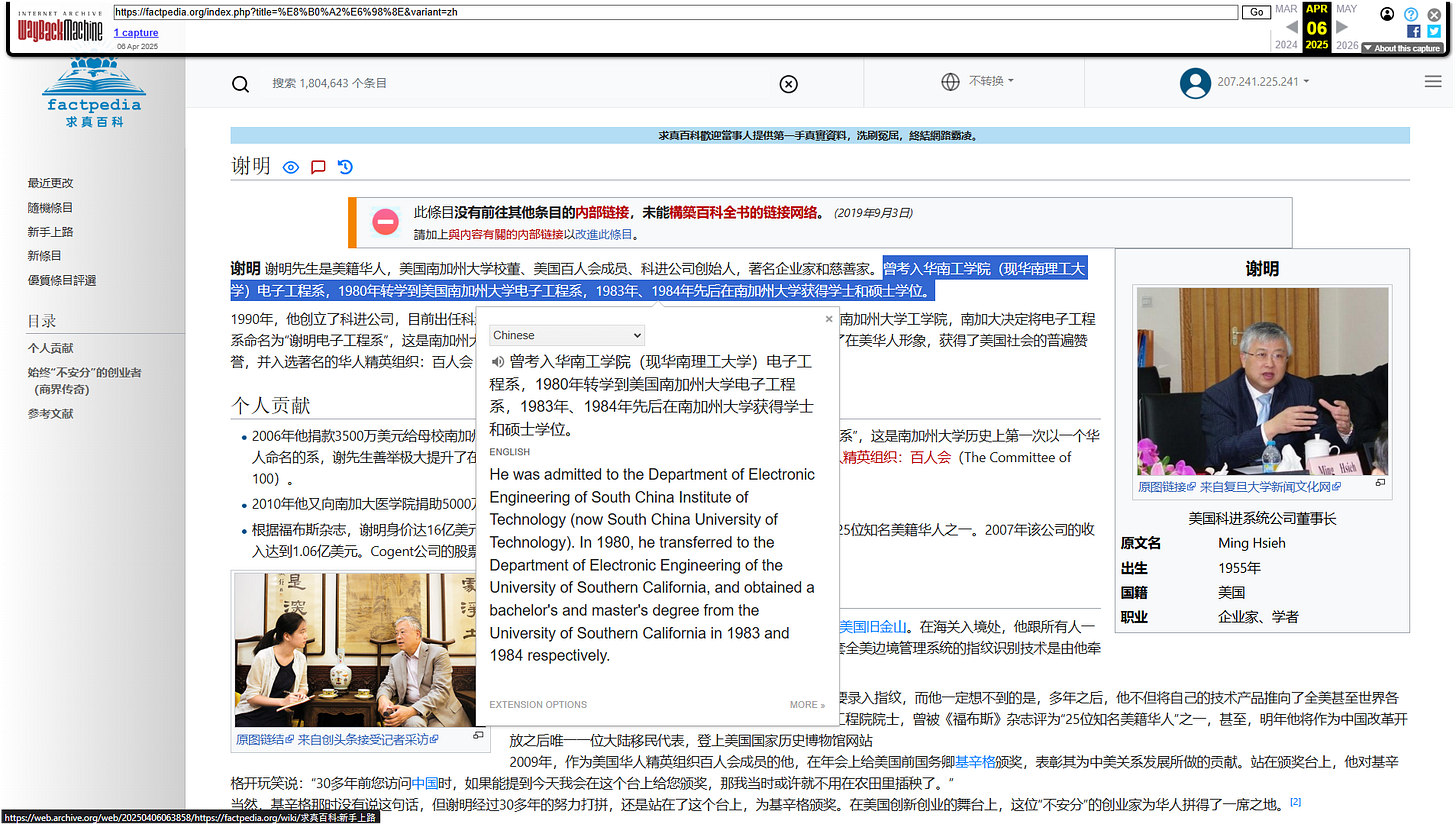Open 新條目 in the sidebar
Viewport: 1456px width, 825px height.
45,256
